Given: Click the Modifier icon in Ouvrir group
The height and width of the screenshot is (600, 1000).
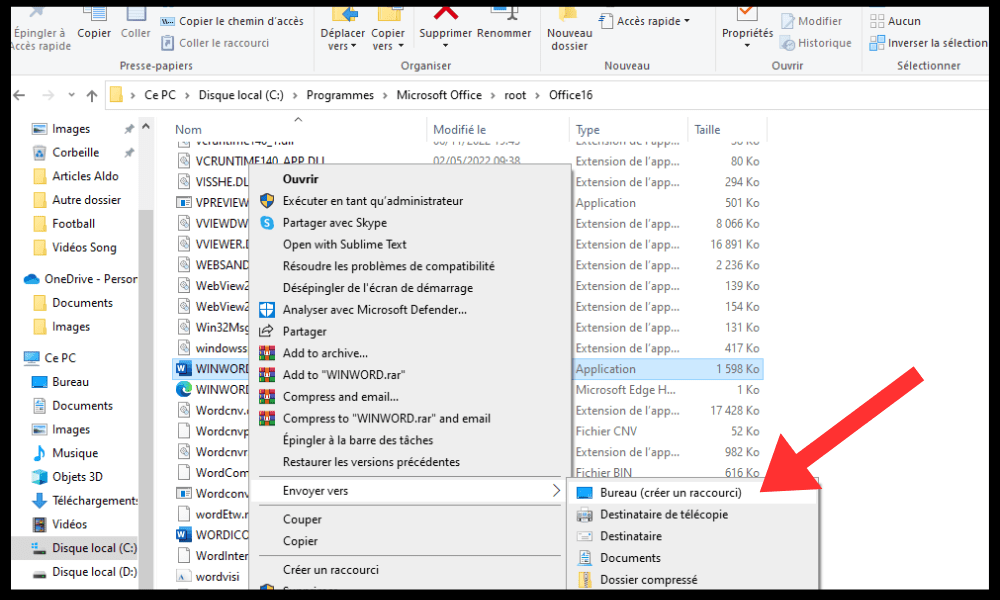Looking at the screenshot, I should click(788, 21).
